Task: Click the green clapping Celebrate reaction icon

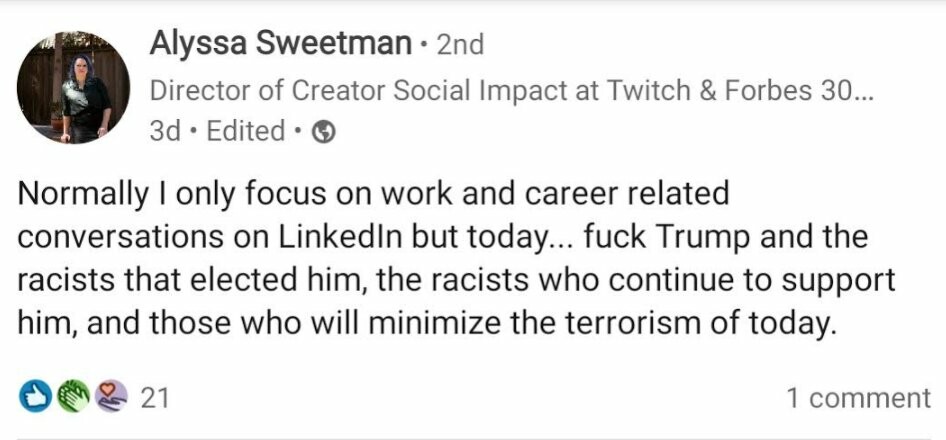Action: [72, 398]
